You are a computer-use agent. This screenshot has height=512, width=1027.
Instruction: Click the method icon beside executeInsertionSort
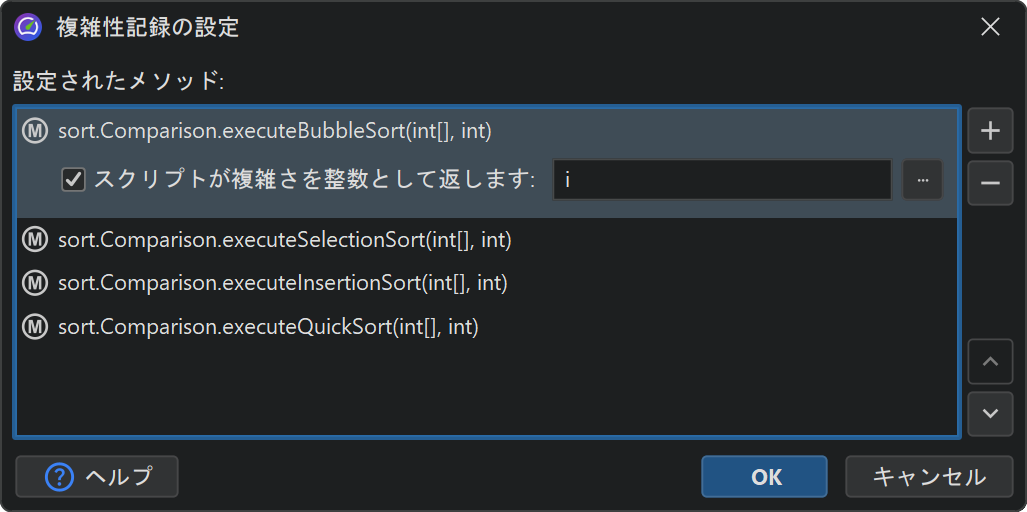click(36, 283)
